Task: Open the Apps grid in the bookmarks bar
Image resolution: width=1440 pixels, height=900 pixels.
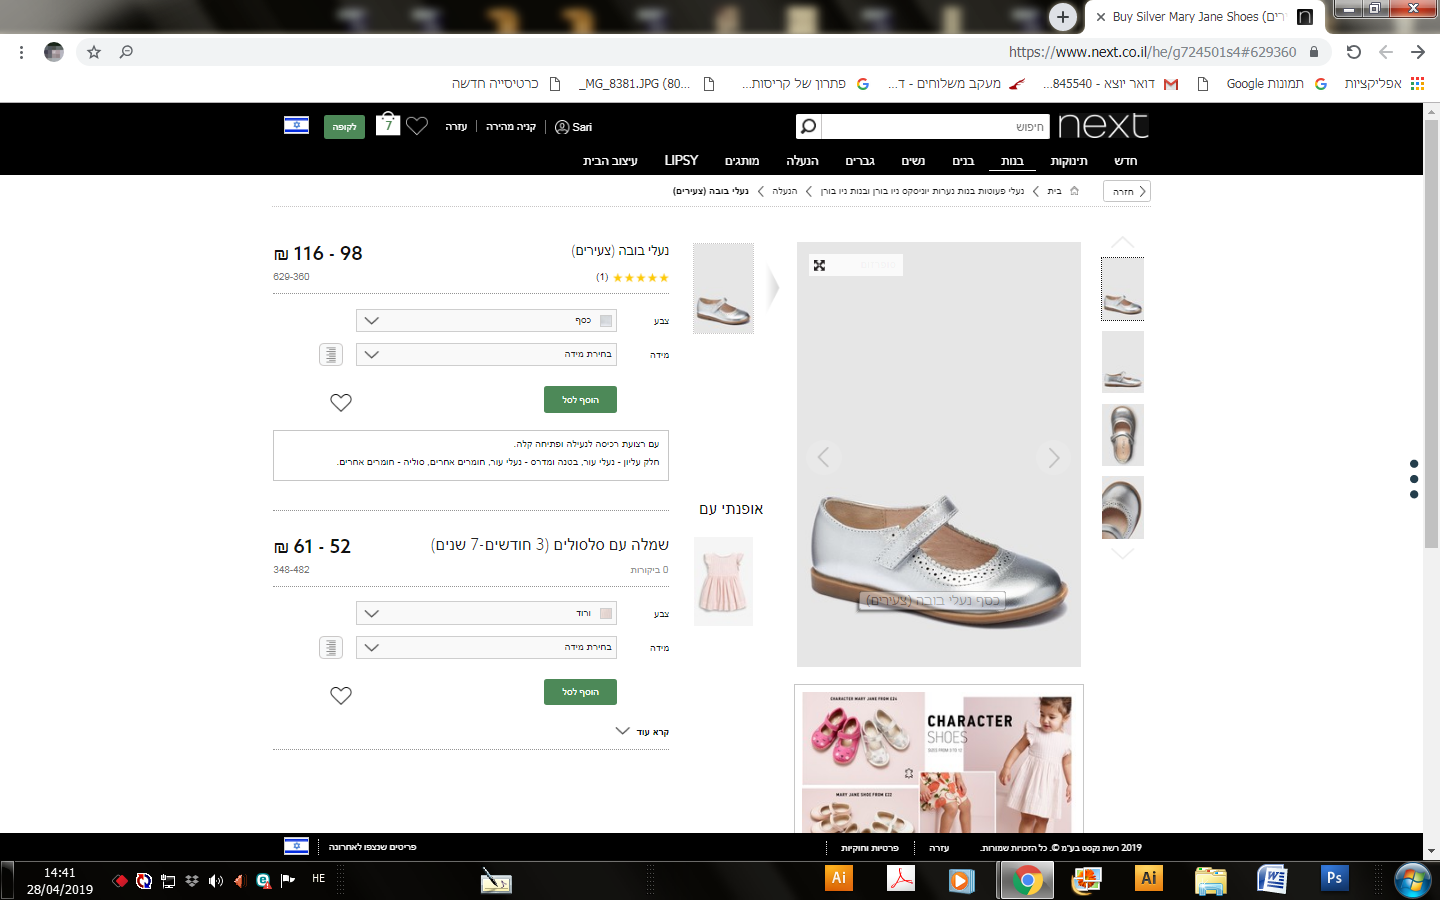Action: pyautogui.click(x=1417, y=84)
